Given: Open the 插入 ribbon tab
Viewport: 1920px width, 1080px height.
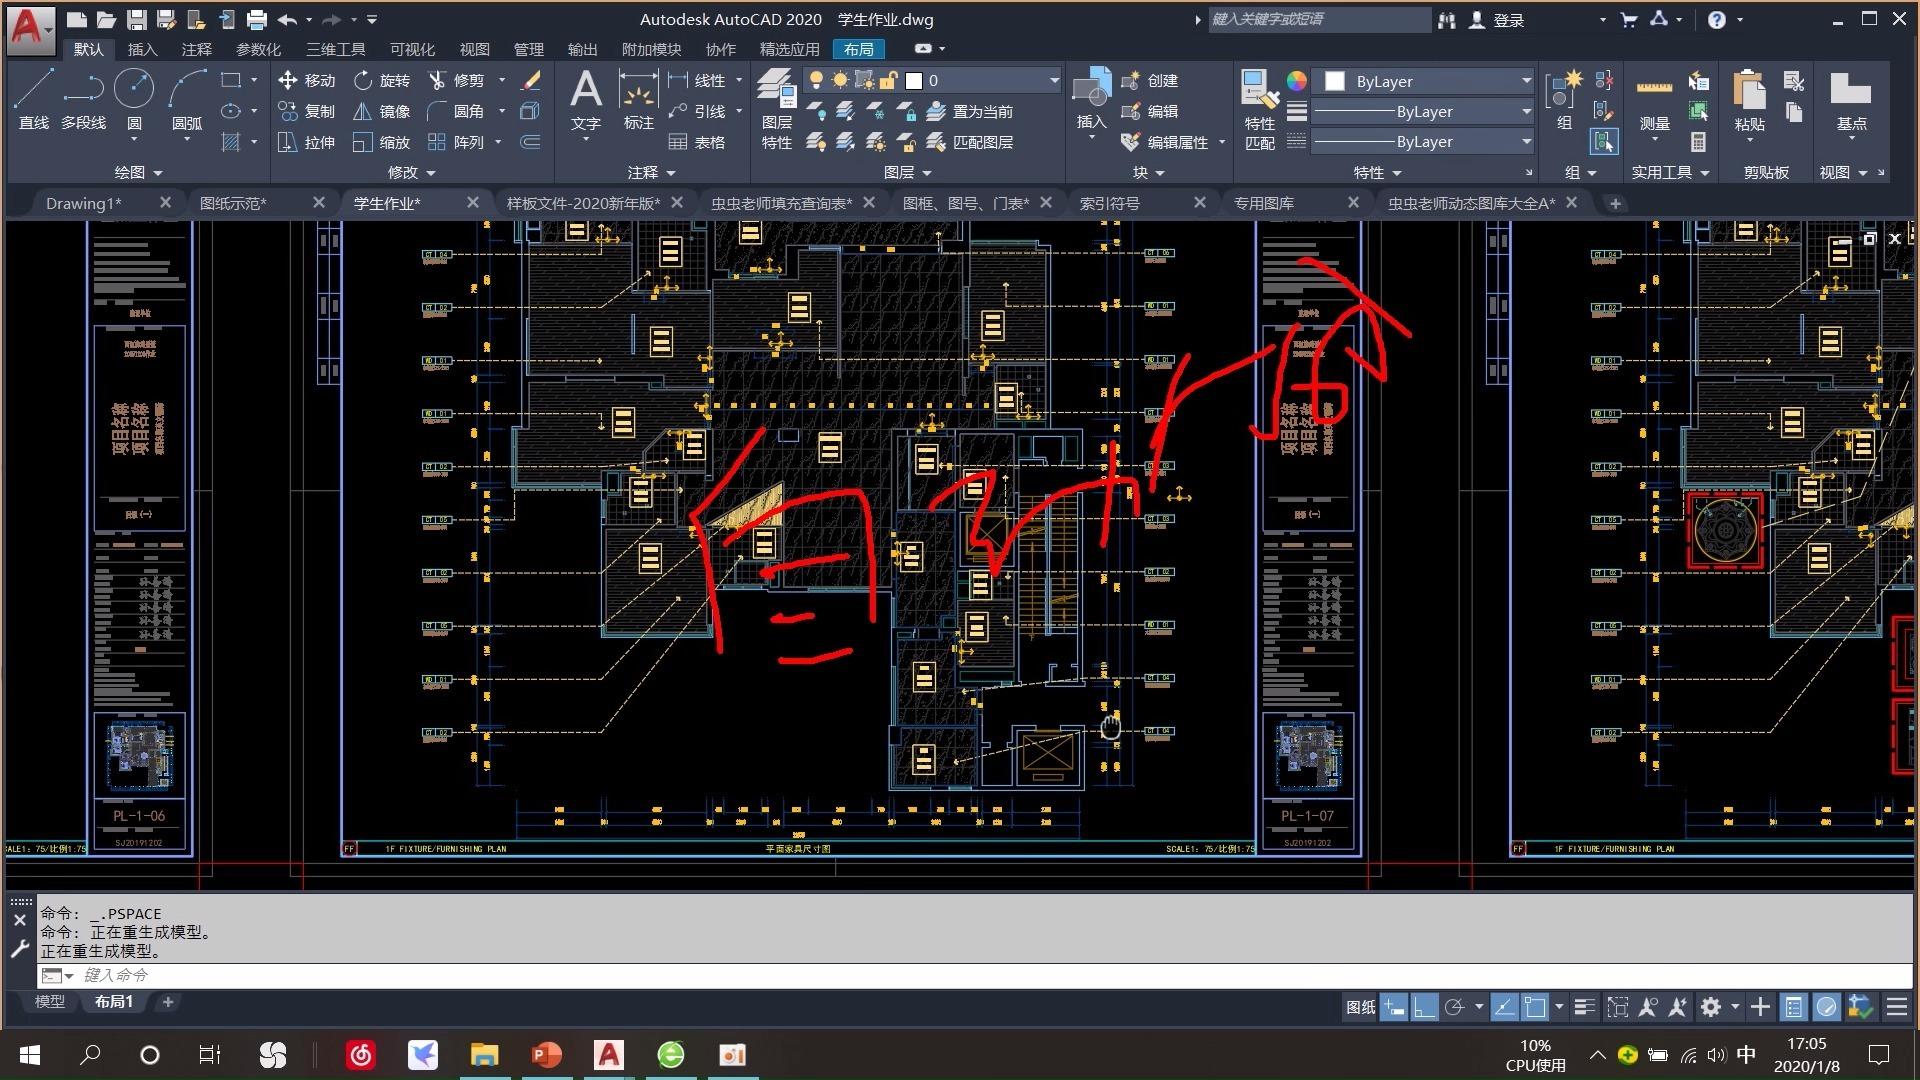Looking at the screenshot, I should pos(142,49).
